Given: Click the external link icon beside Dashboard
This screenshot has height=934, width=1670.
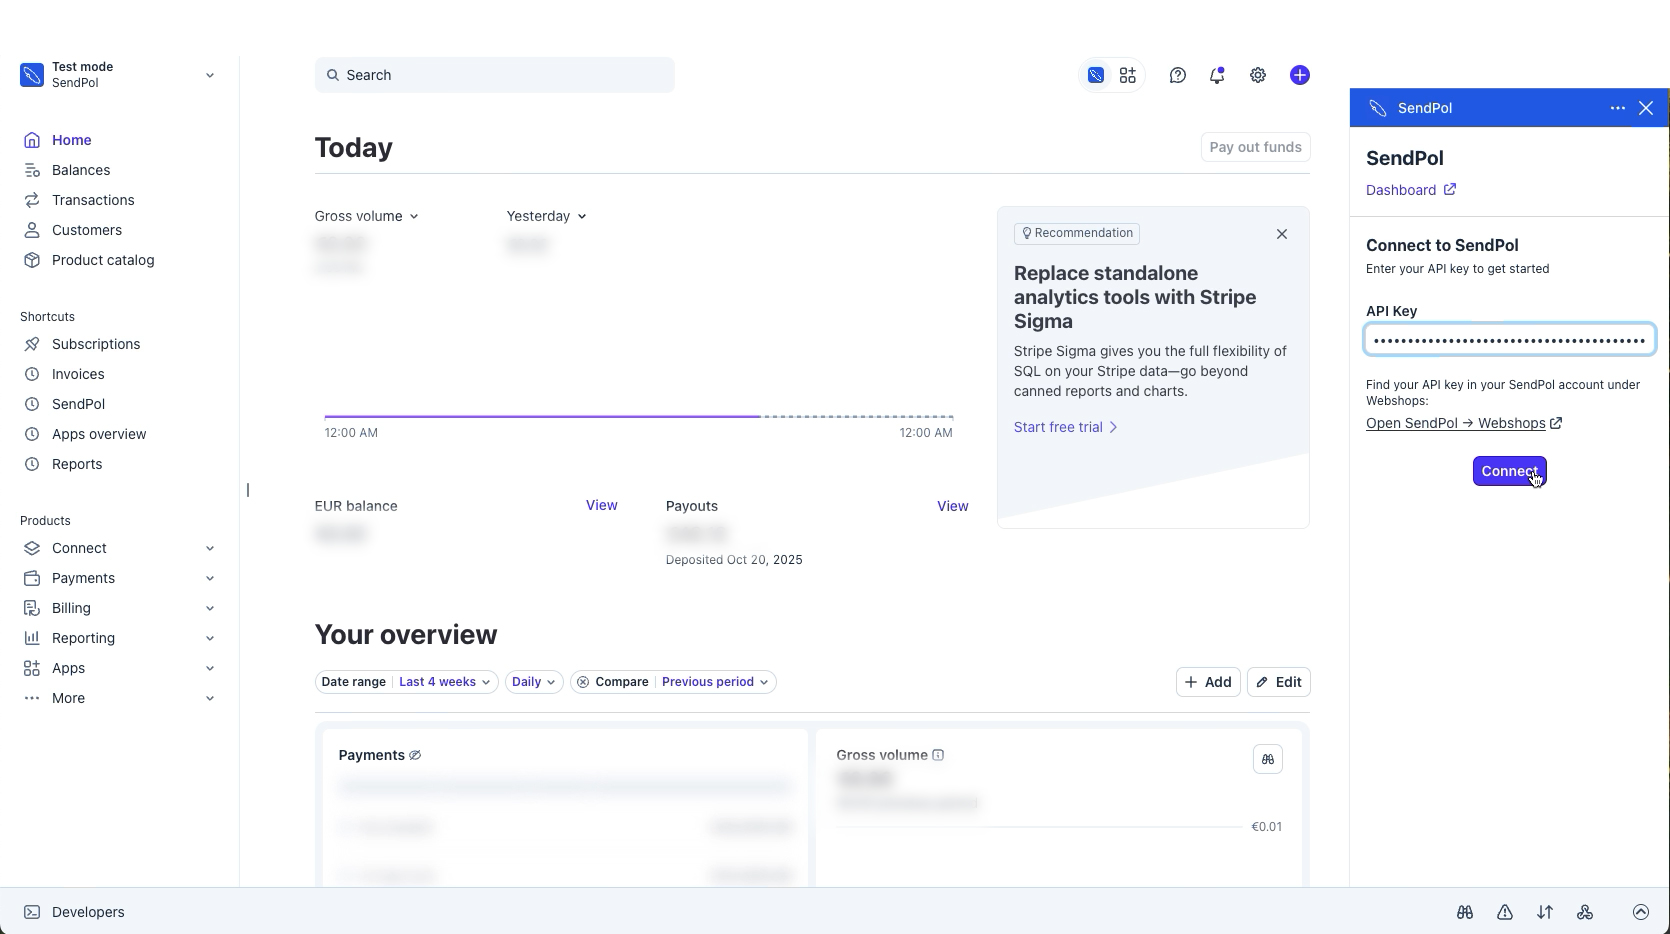Looking at the screenshot, I should (x=1450, y=189).
